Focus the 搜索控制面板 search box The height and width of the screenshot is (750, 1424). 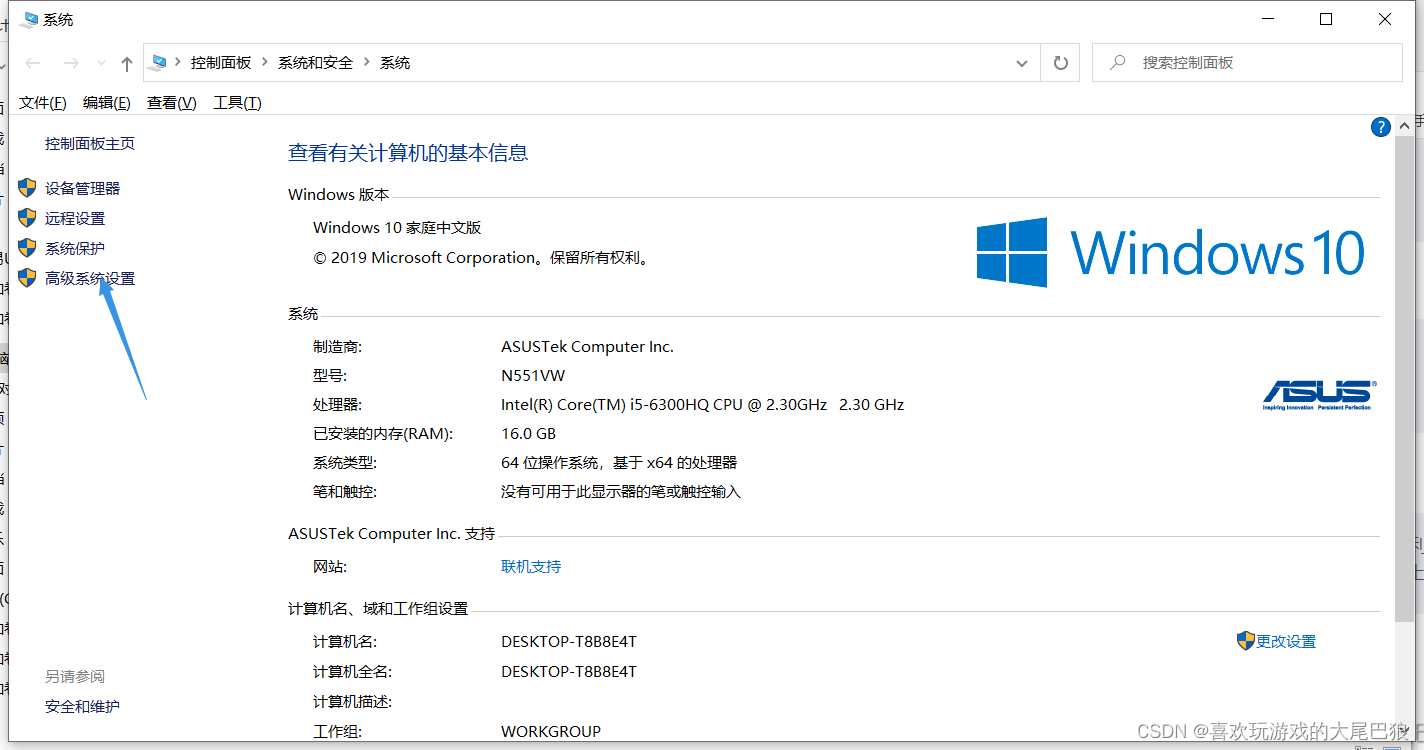click(1247, 62)
